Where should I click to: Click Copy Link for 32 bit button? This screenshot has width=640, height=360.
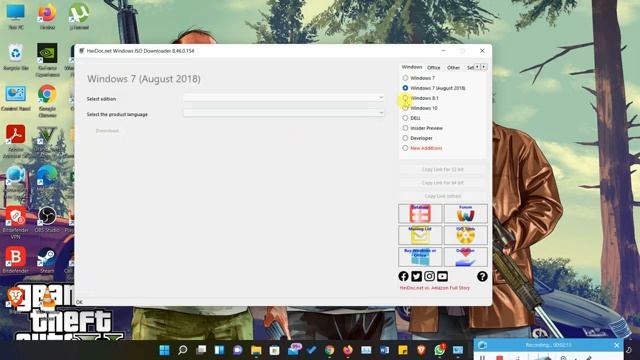tap(443, 169)
